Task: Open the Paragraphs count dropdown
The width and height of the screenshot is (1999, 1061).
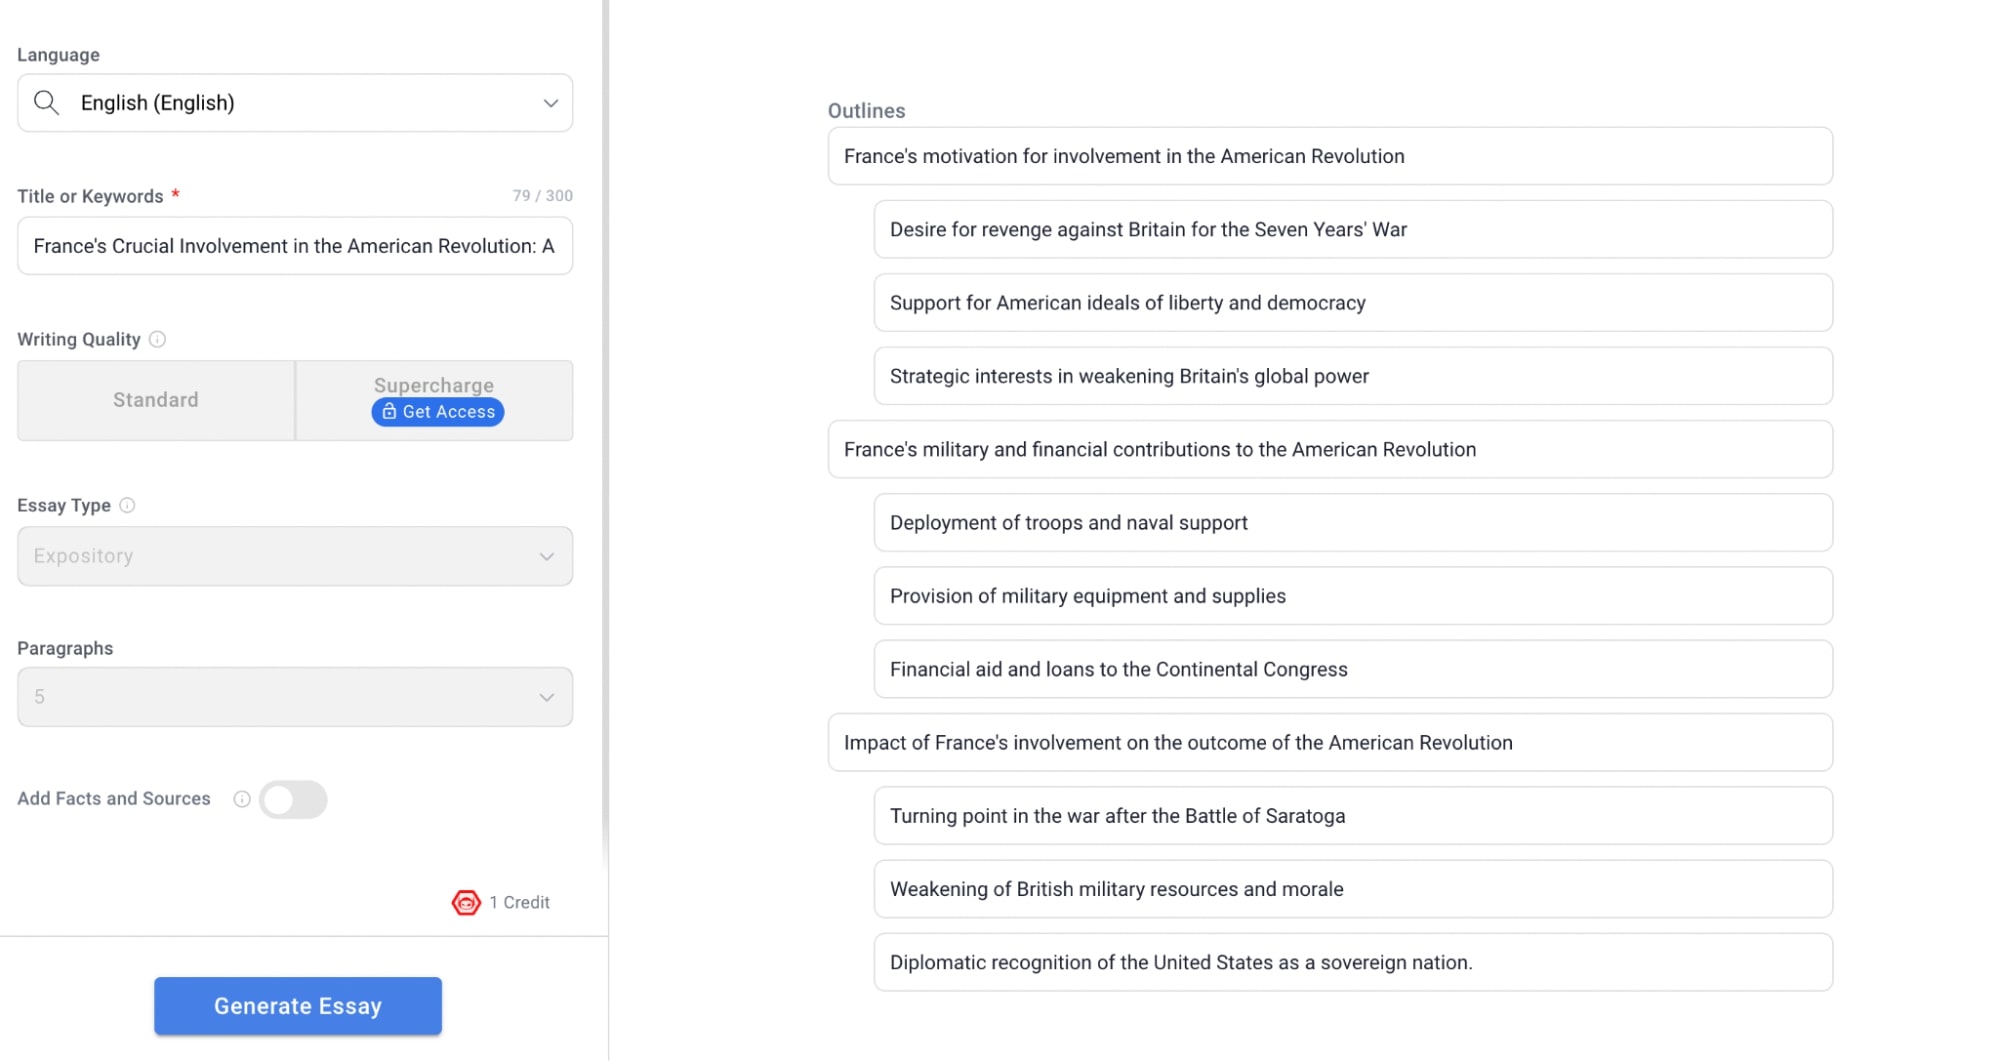Action: tap(546, 698)
